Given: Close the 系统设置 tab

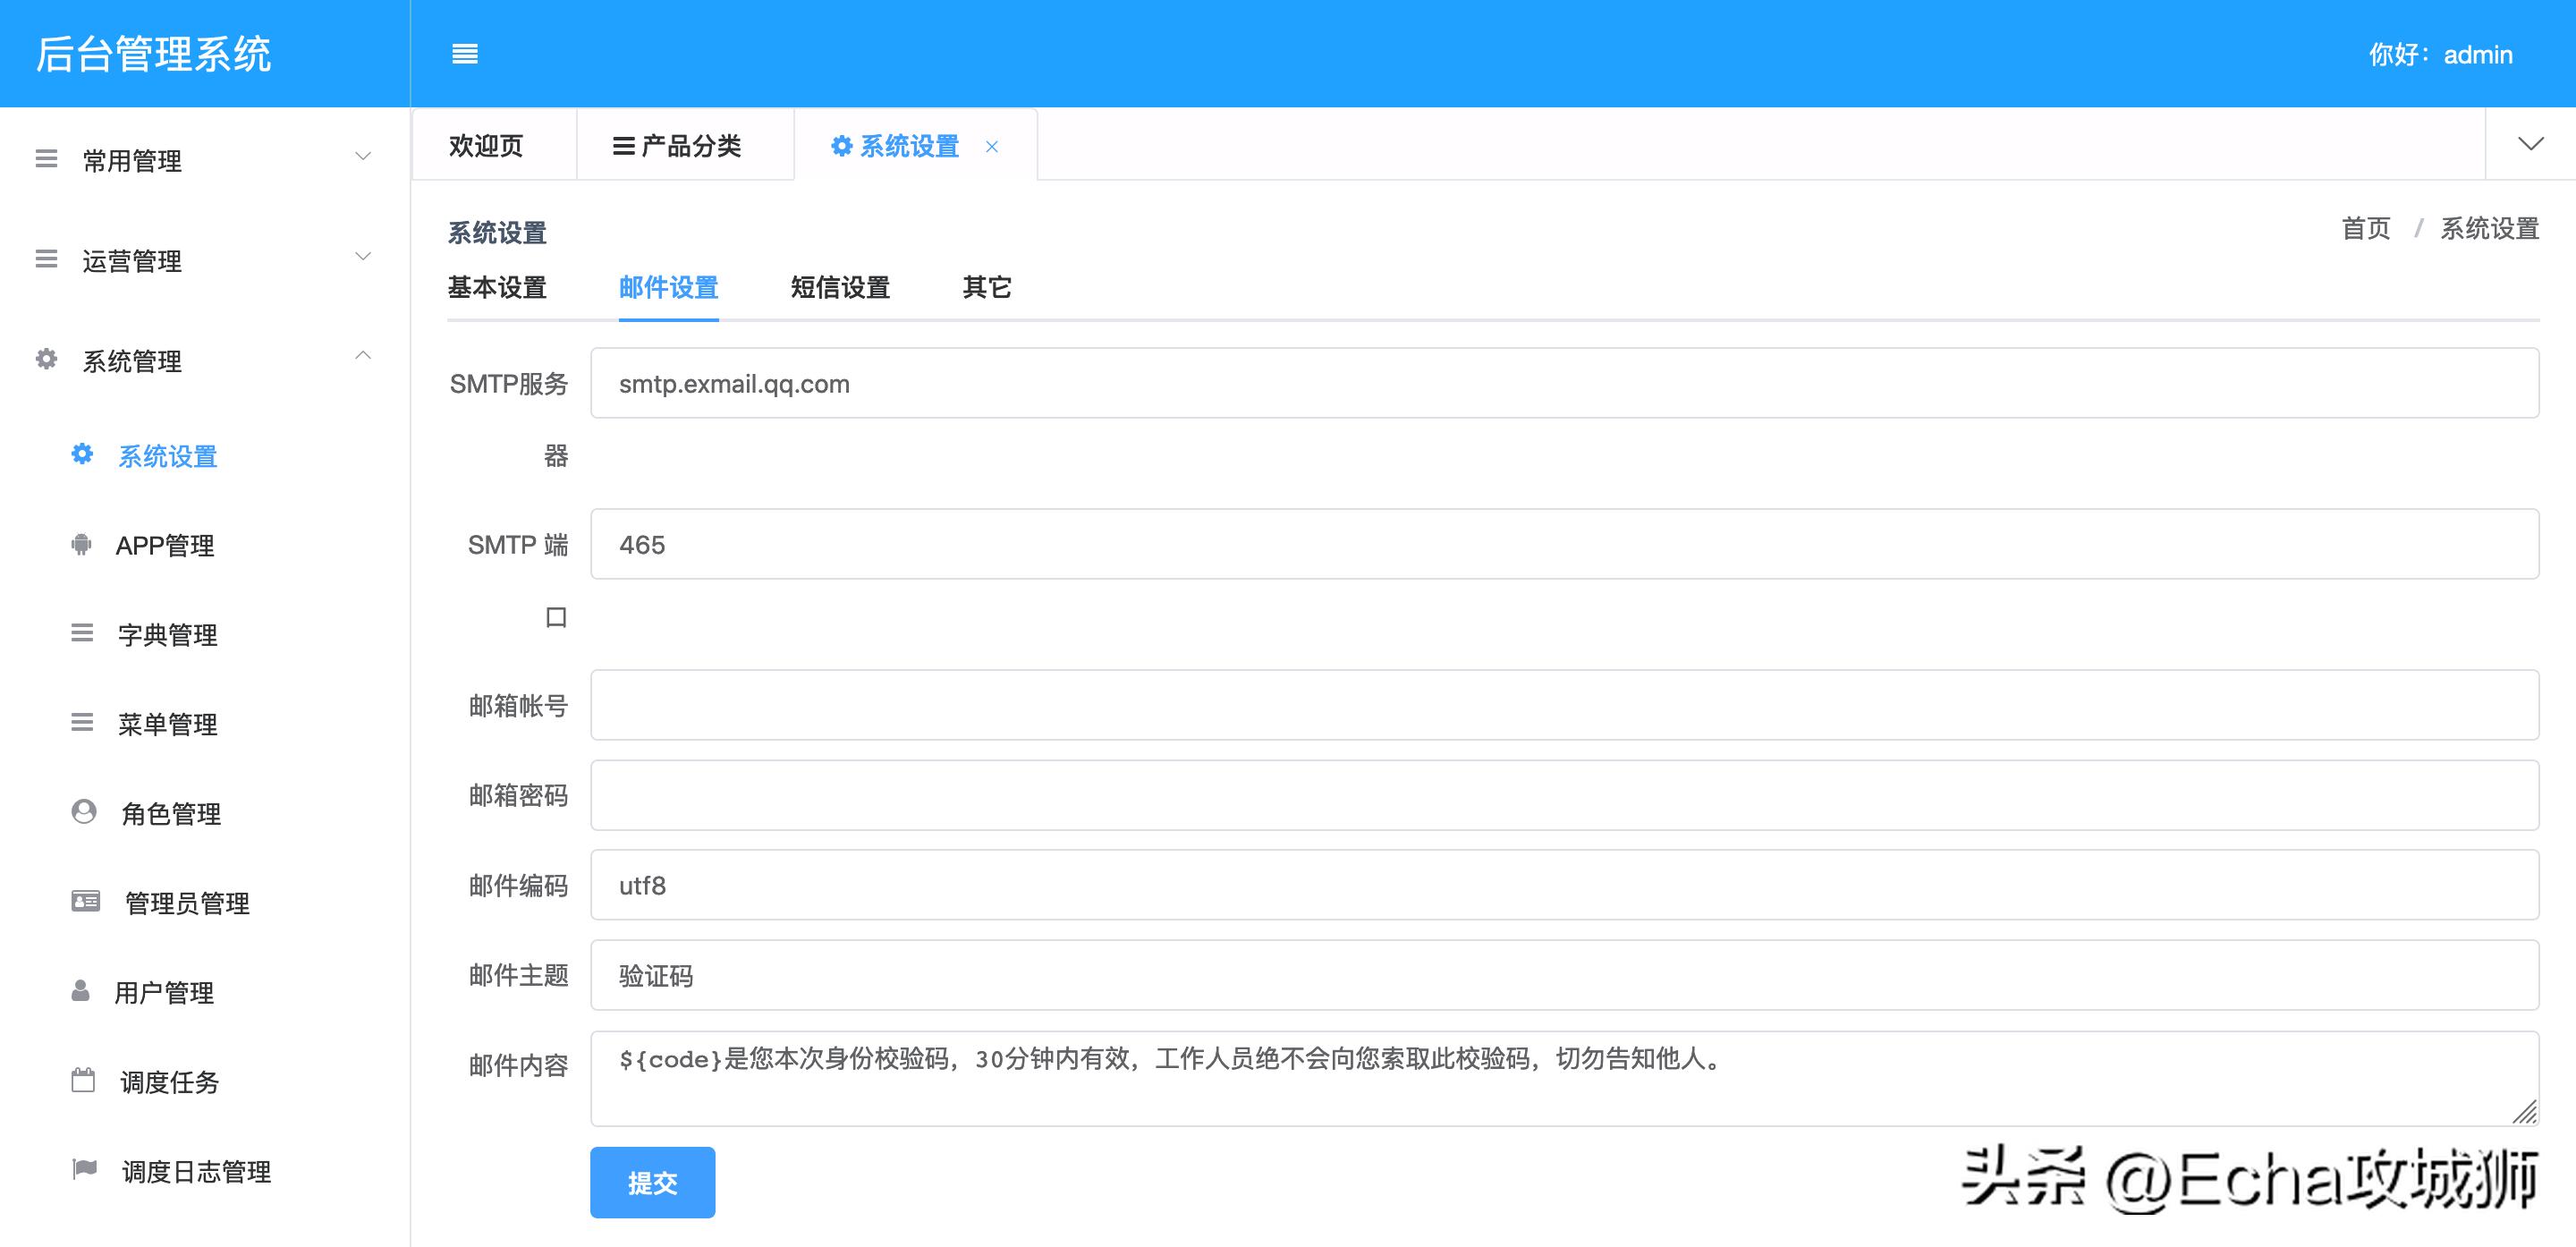Looking at the screenshot, I should click(992, 147).
